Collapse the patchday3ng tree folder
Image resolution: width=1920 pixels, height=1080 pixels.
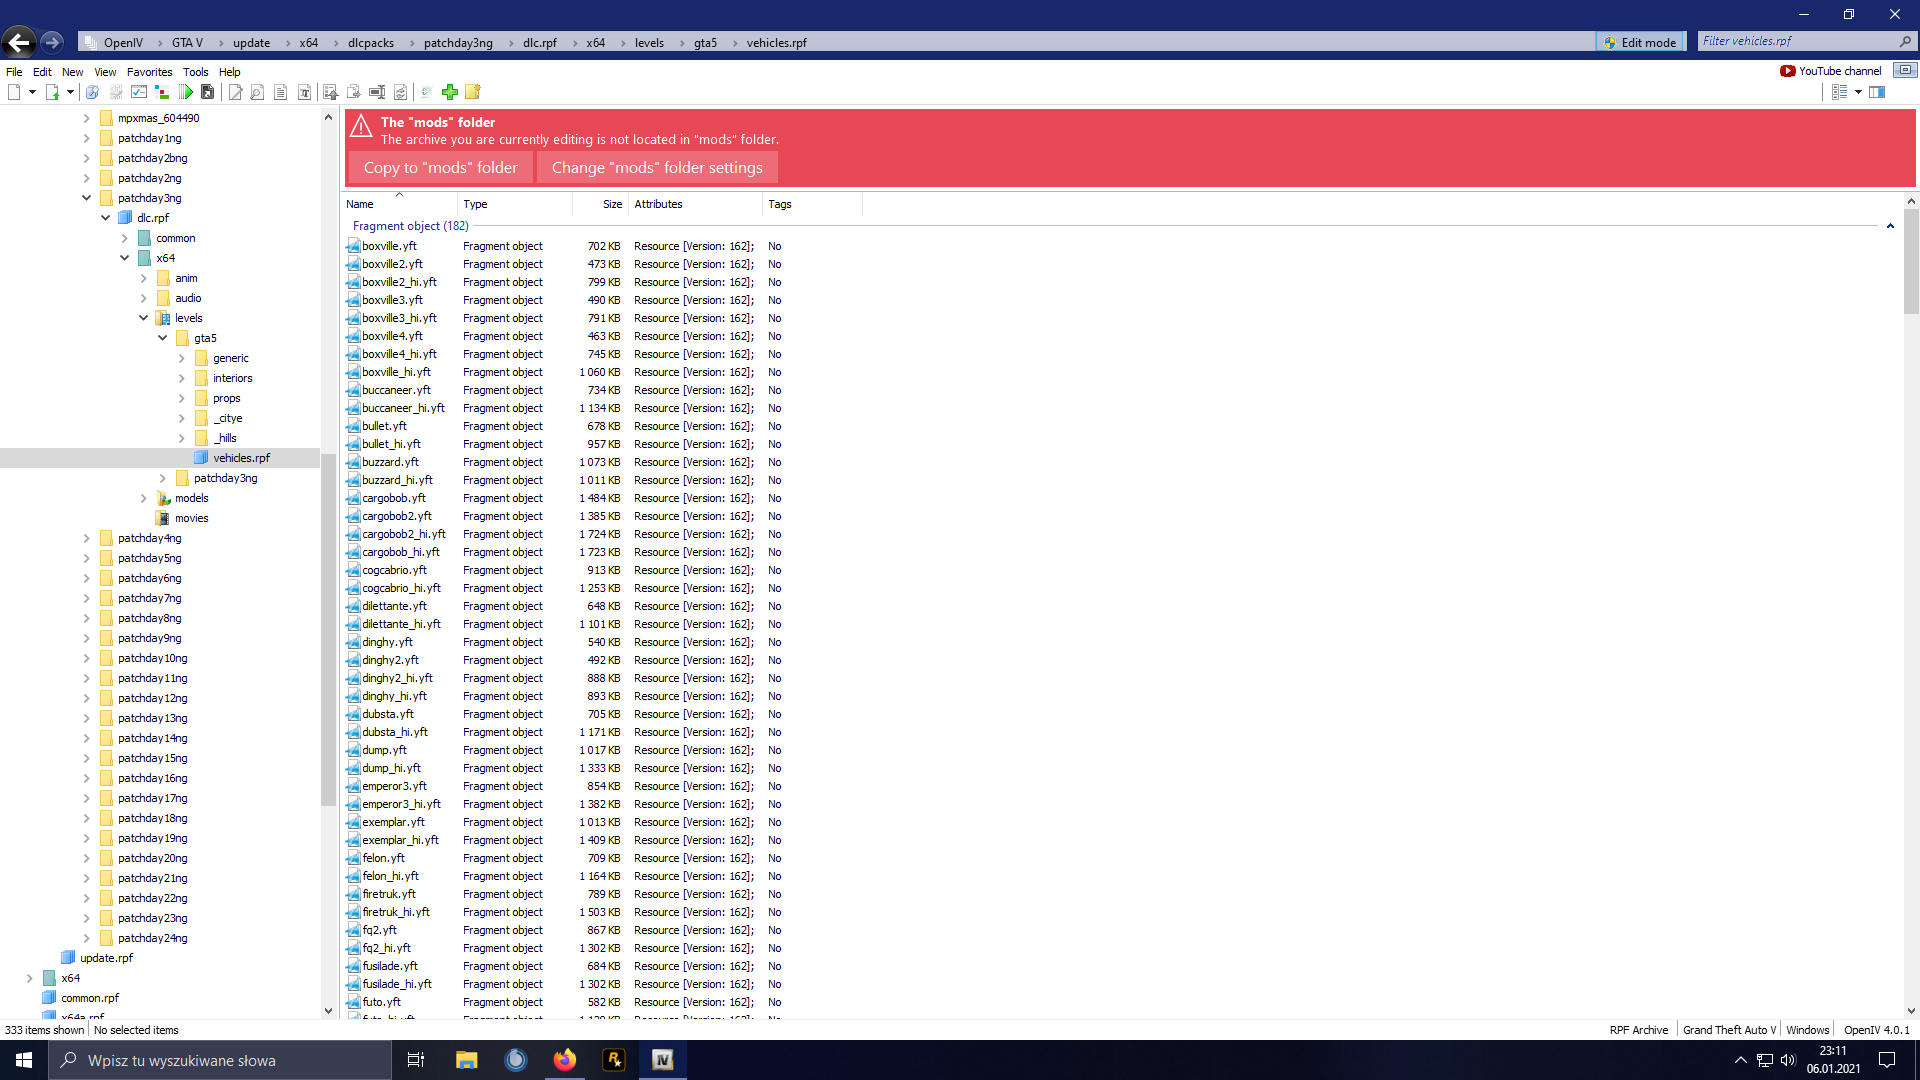[86, 198]
